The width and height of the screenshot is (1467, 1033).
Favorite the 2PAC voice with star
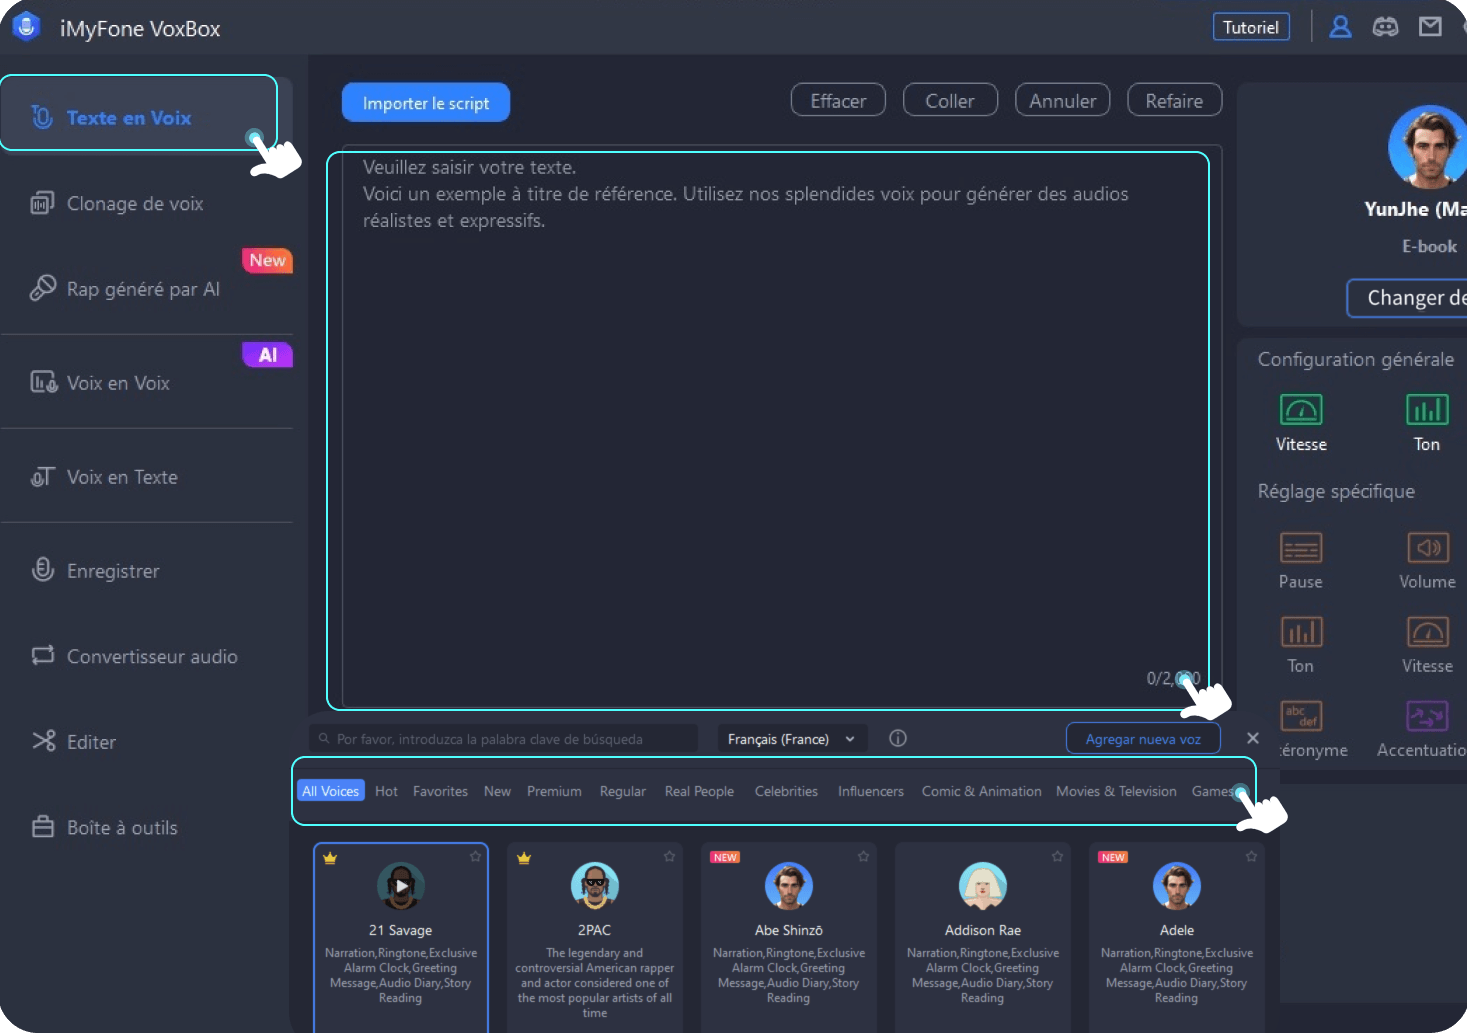[x=670, y=857]
